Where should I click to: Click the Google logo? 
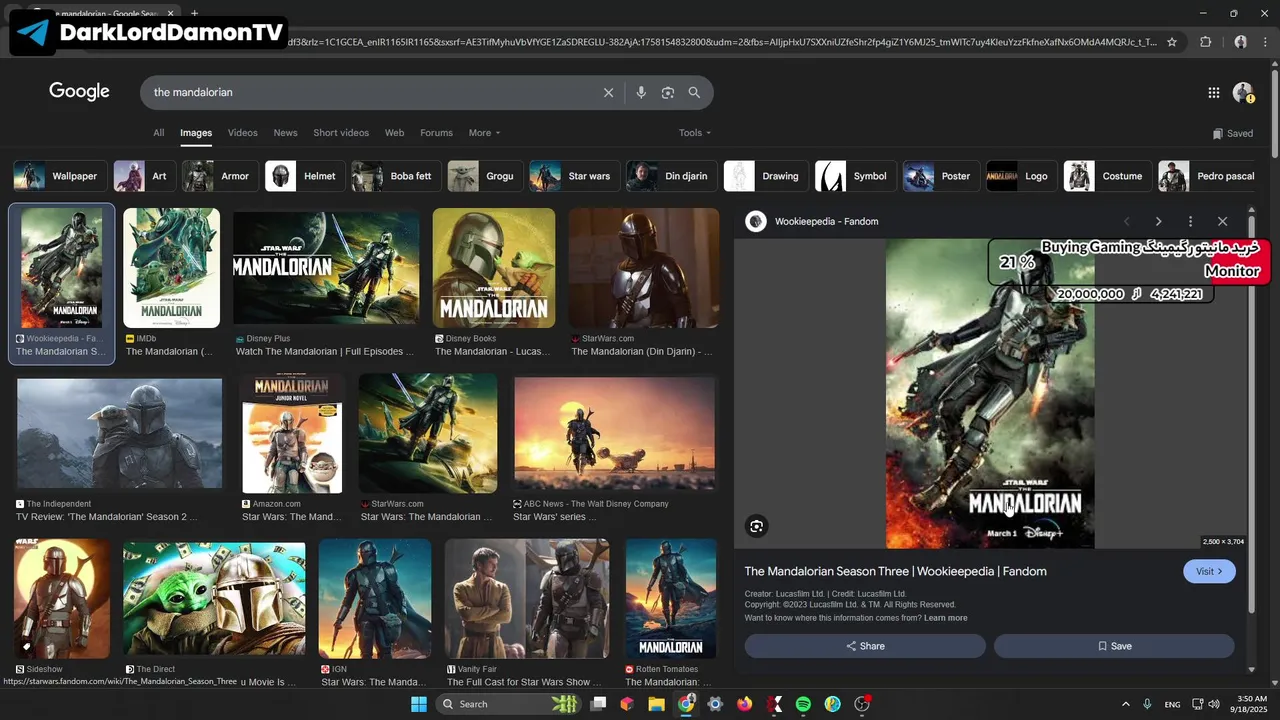(x=79, y=92)
